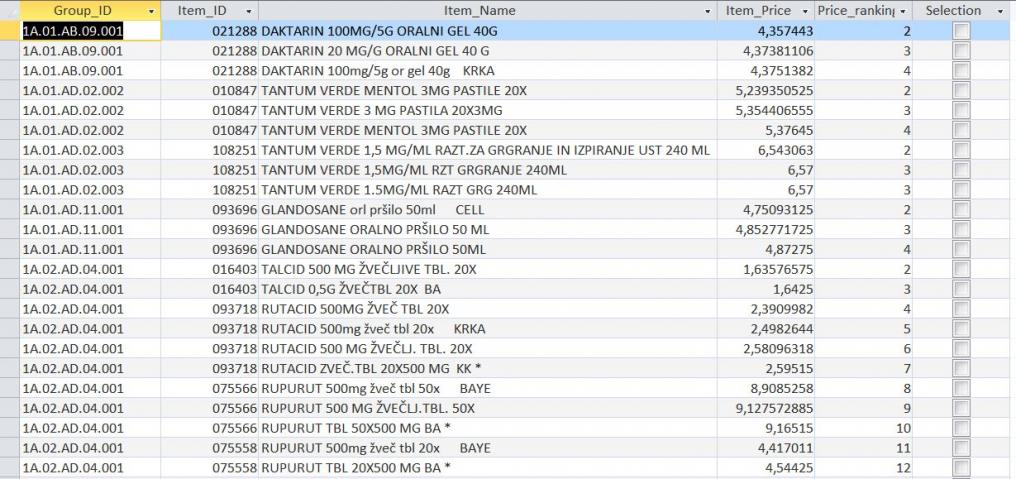Click price cell 5,354406555
Viewport: 1016px width, 479px height.
click(765, 110)
